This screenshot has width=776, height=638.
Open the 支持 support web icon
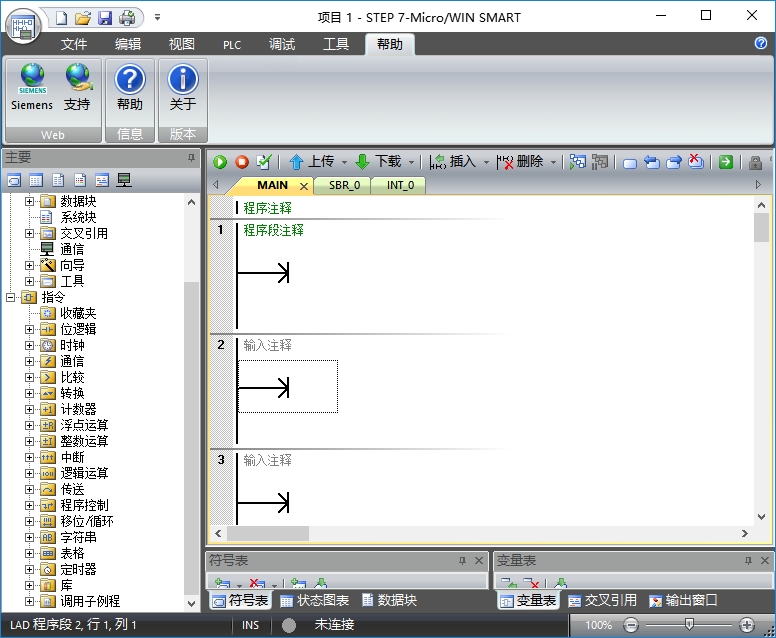77,87
